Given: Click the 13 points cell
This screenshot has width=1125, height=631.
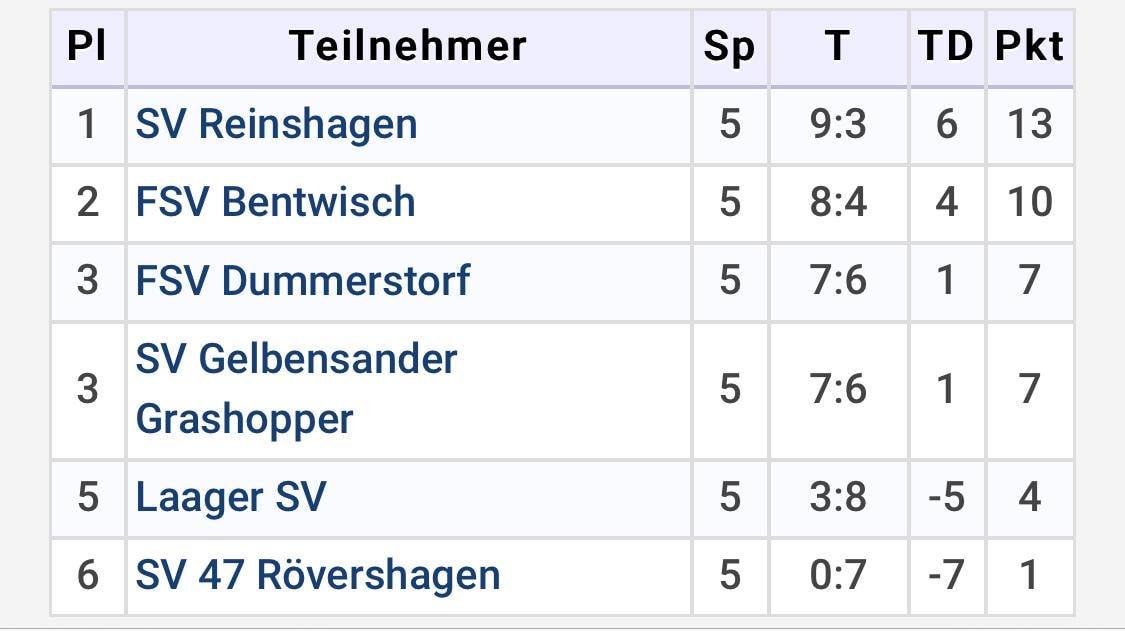Looking at the screenshot, I should pos(1029,125).
